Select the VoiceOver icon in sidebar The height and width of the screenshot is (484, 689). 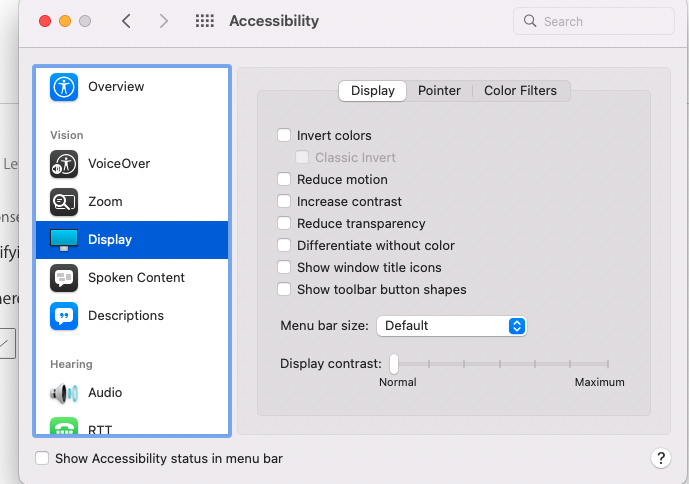(64, 164)
